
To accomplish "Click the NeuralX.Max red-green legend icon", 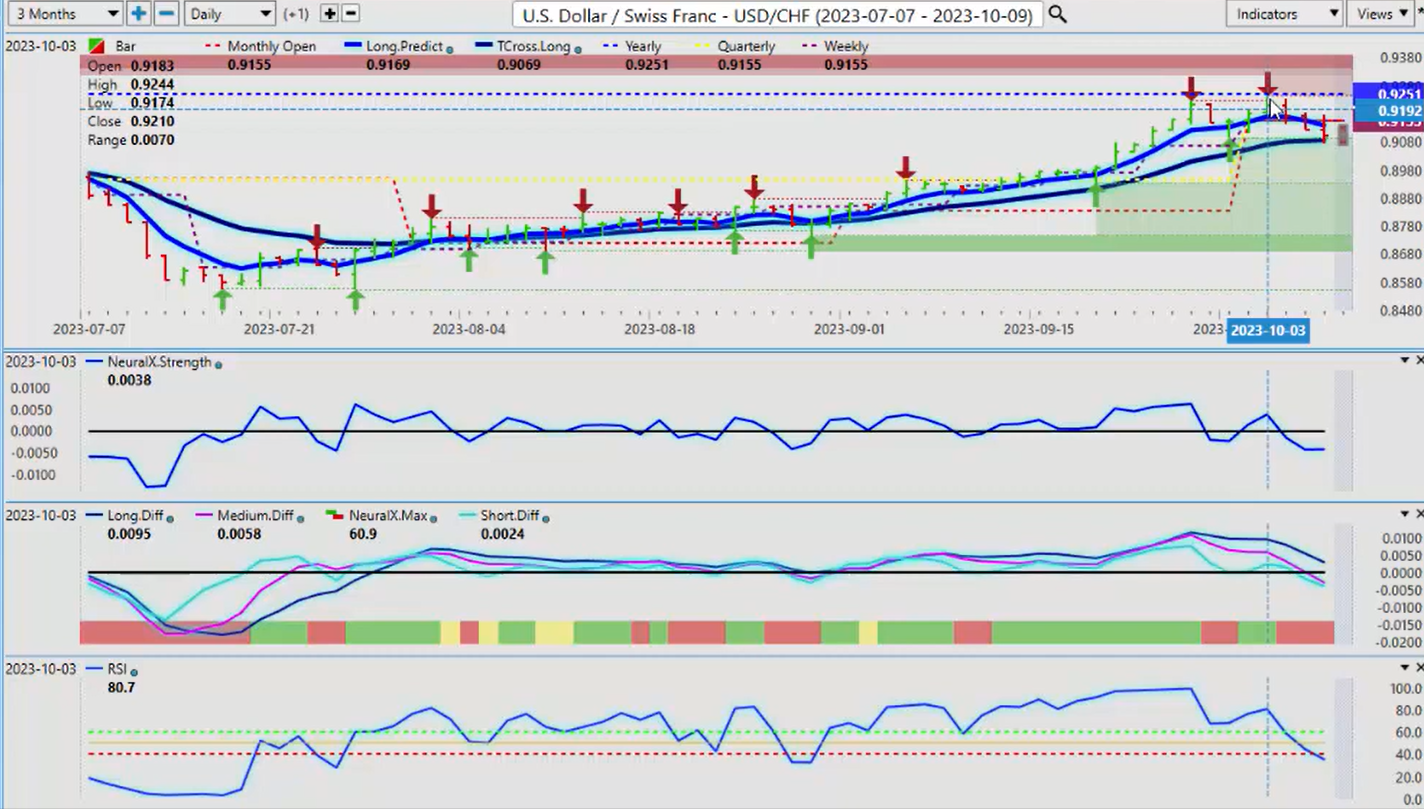I will coord(335,516).
